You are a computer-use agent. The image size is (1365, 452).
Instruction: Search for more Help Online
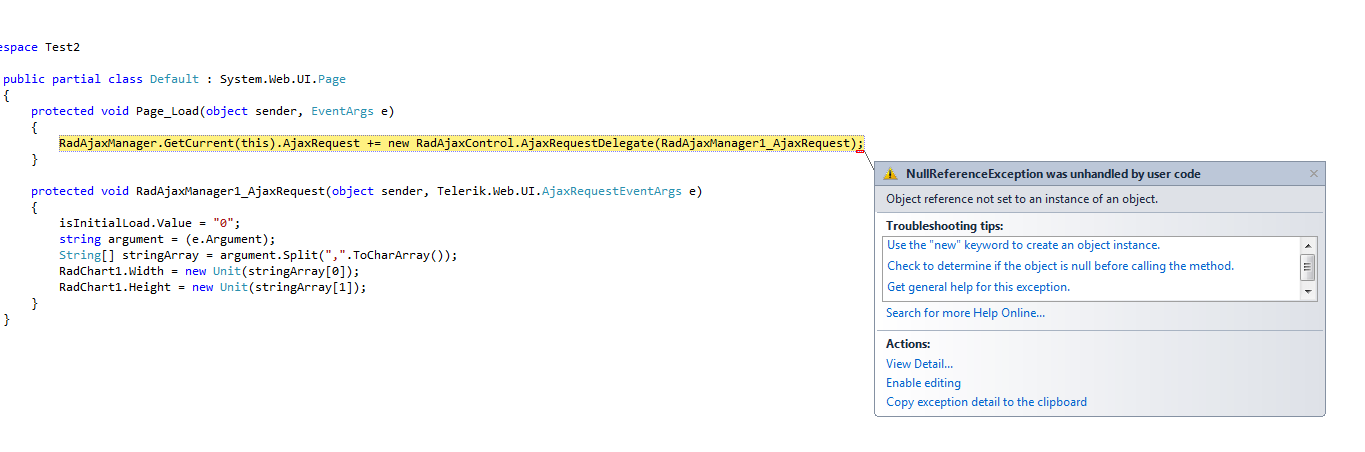(x=965, y=313)
